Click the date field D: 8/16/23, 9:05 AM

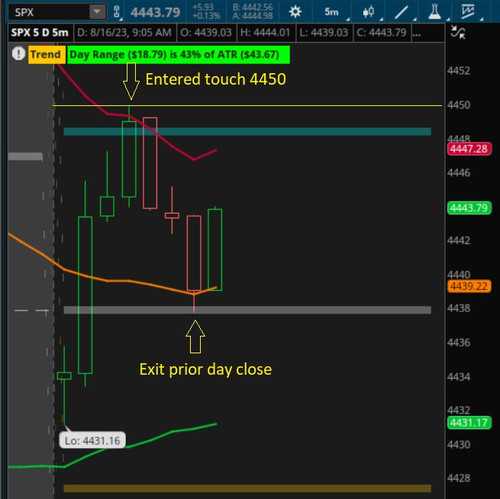pos(124,33)
